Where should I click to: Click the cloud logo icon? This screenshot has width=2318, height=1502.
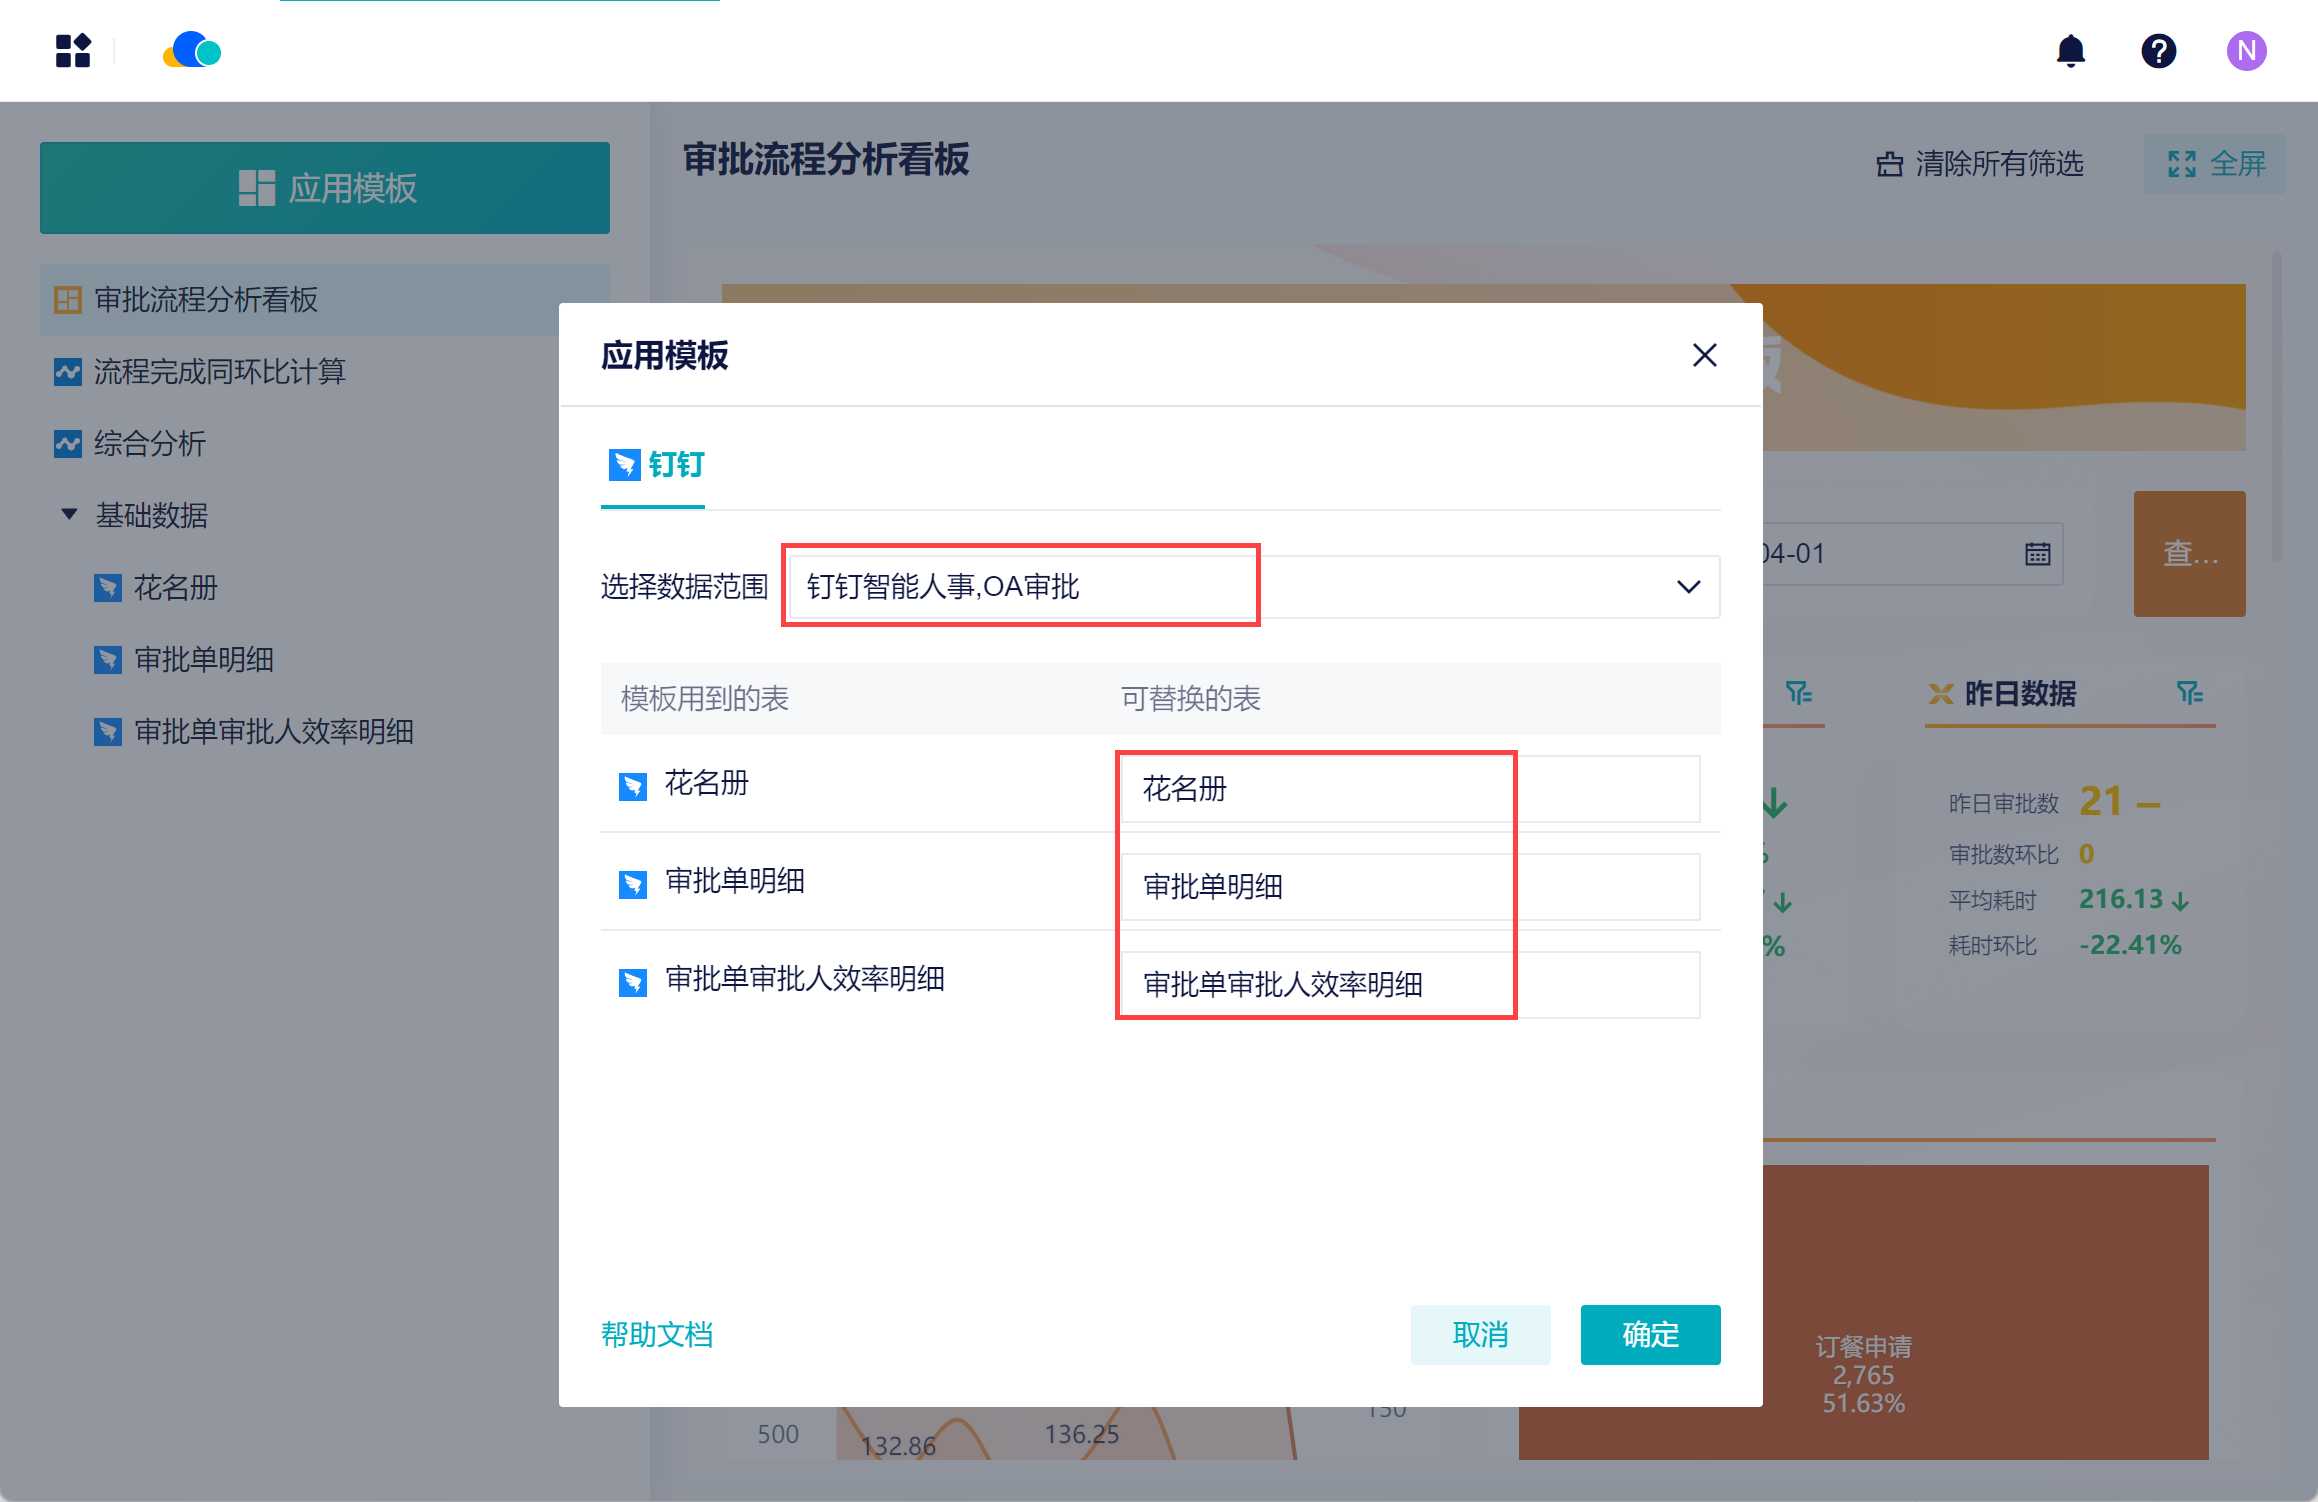[192, 51]
